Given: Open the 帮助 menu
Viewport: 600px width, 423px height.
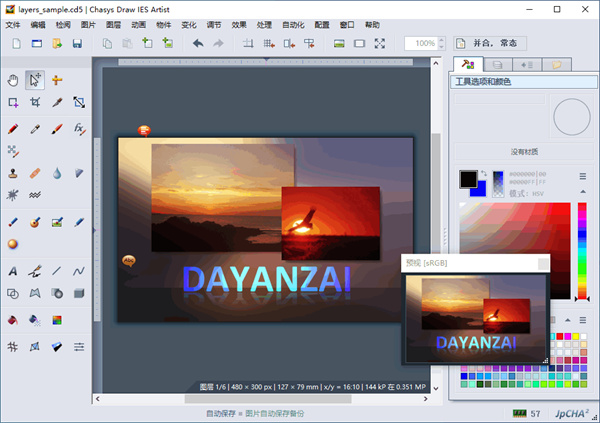Looking at the screenshot, I should click(x=372, y=25).
